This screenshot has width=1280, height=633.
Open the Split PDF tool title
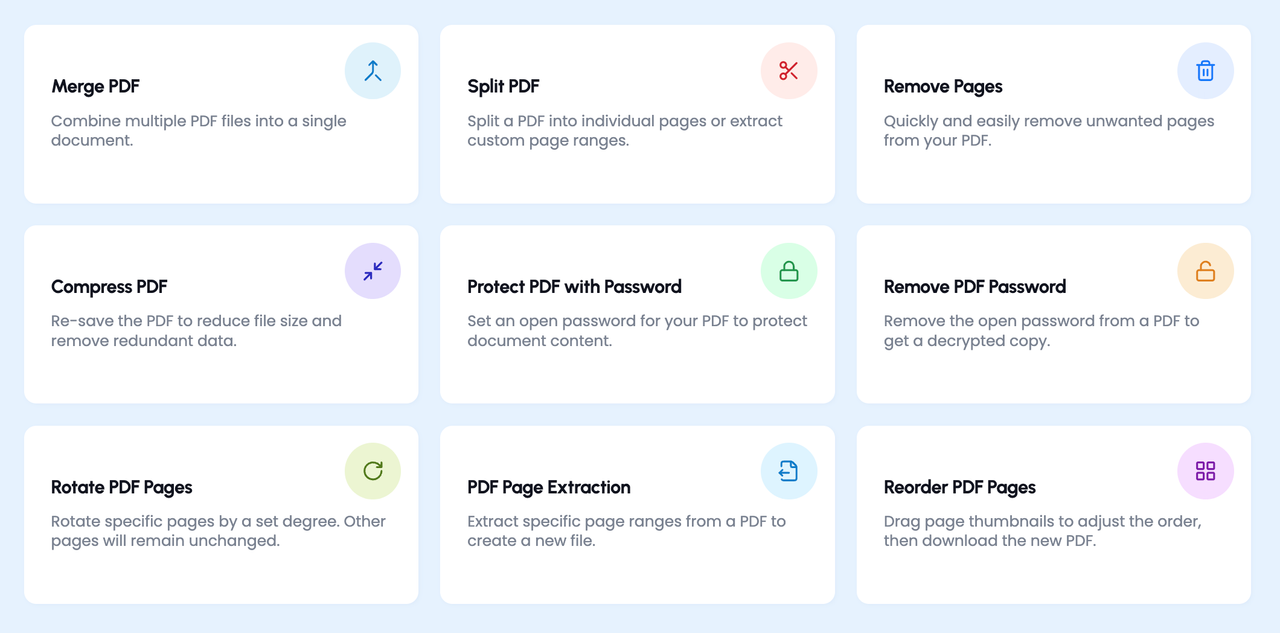click(x=503, y=87)
